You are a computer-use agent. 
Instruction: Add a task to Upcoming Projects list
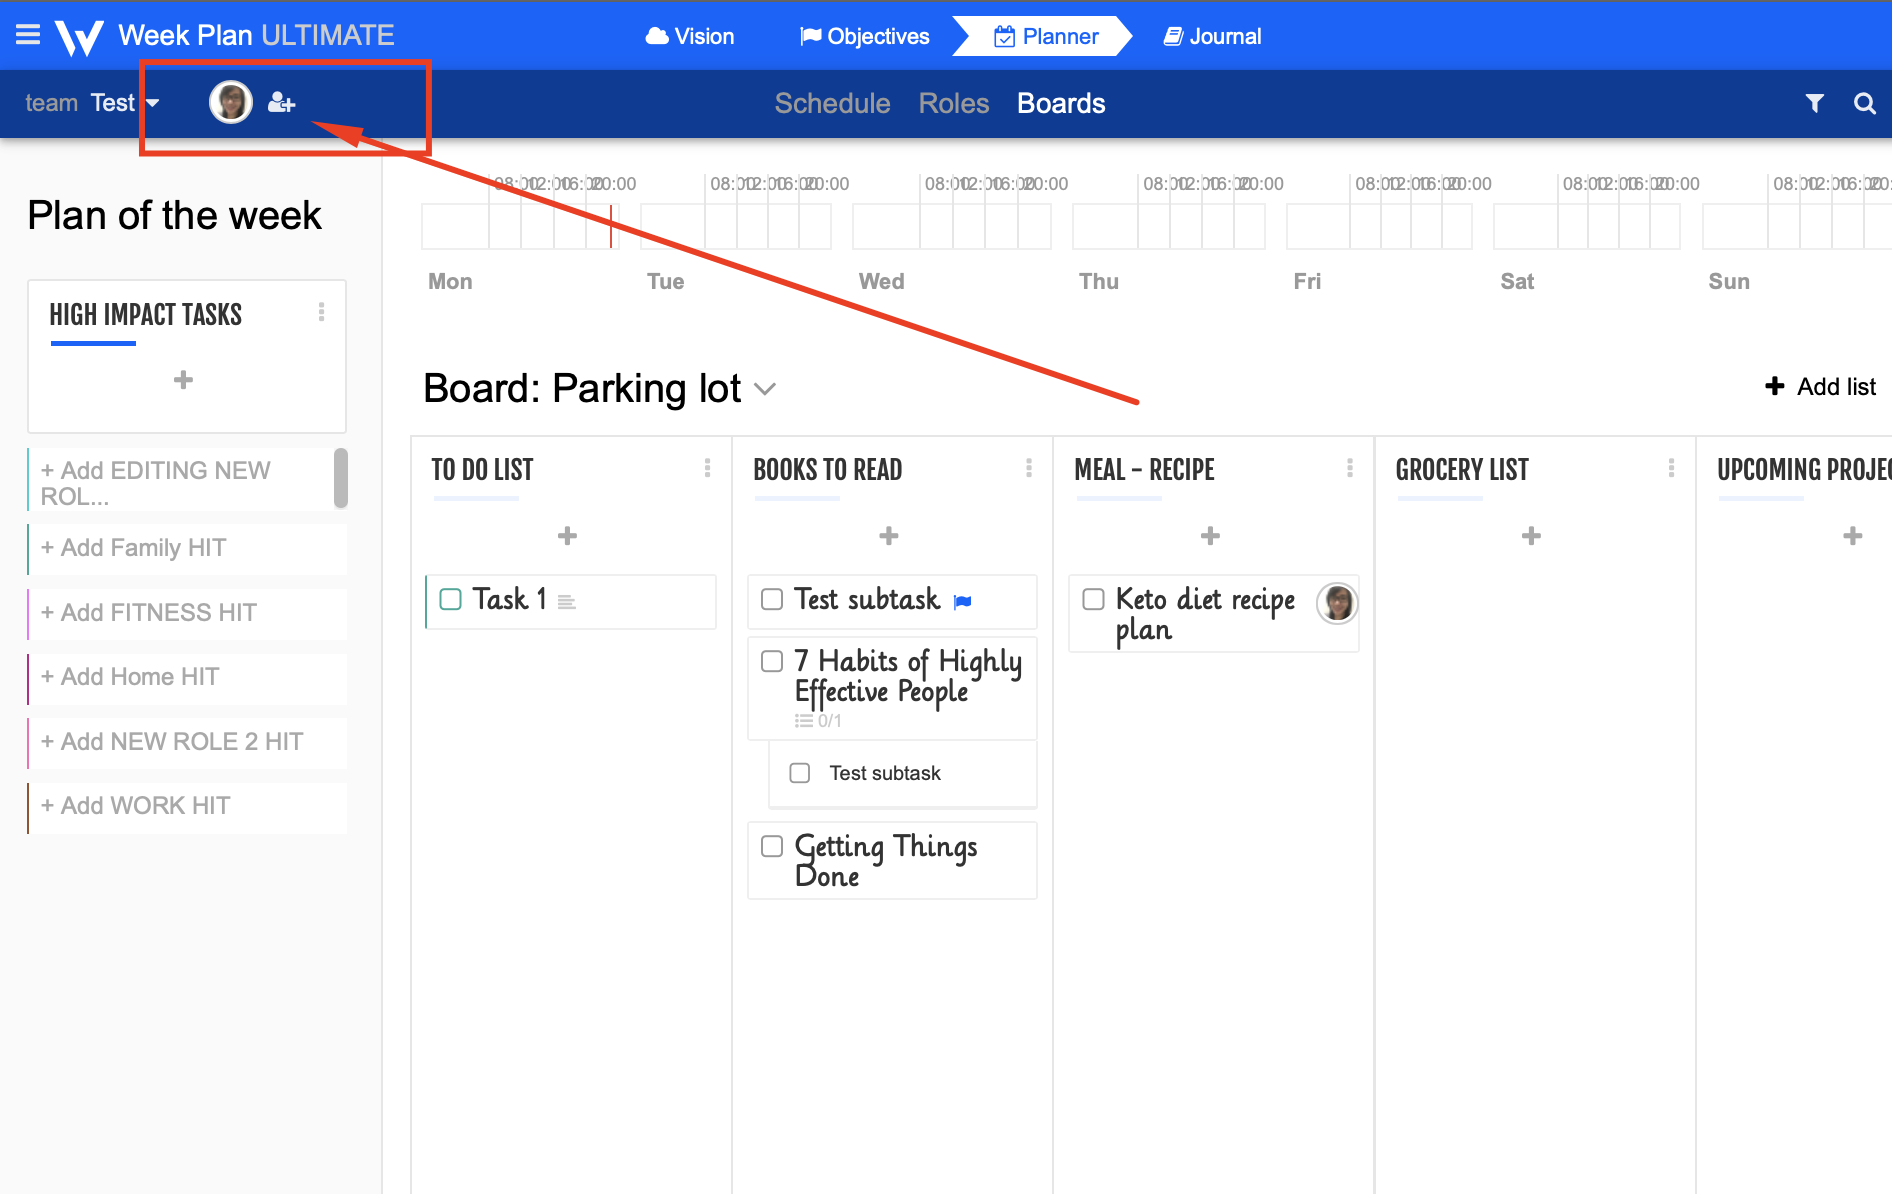coord(1853,536)
